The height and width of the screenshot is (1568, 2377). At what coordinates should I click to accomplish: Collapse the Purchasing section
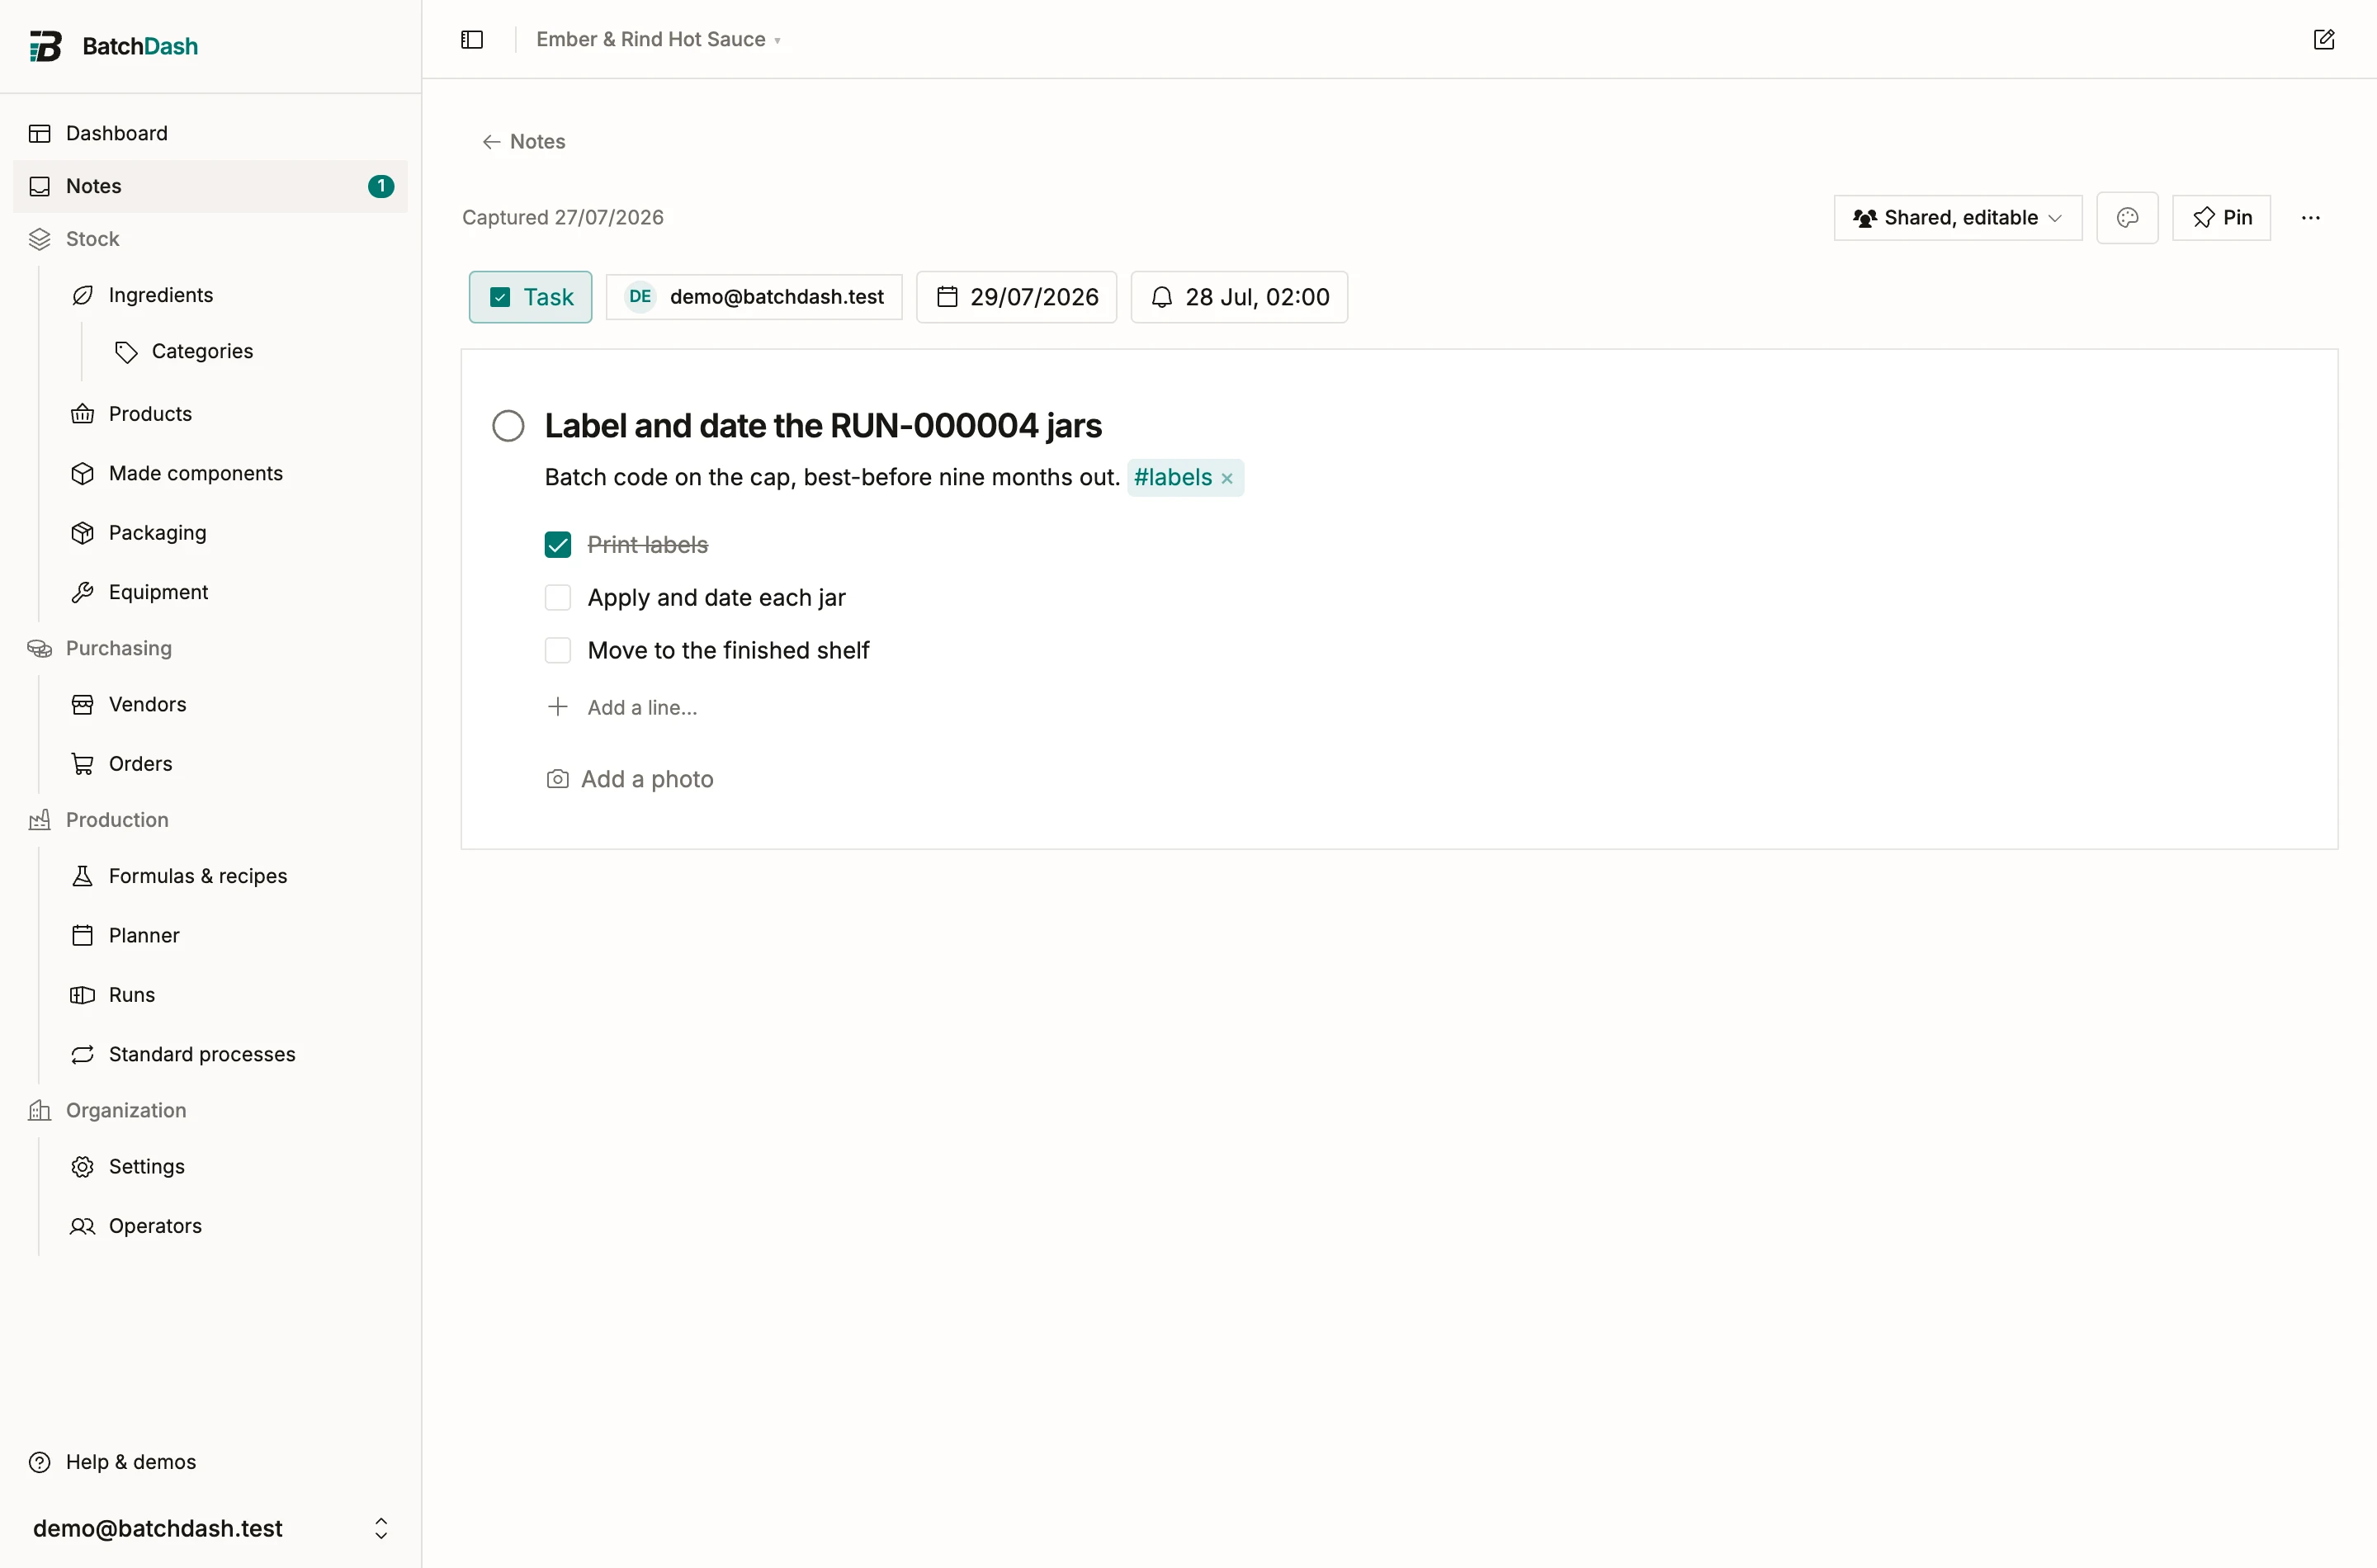210,648
